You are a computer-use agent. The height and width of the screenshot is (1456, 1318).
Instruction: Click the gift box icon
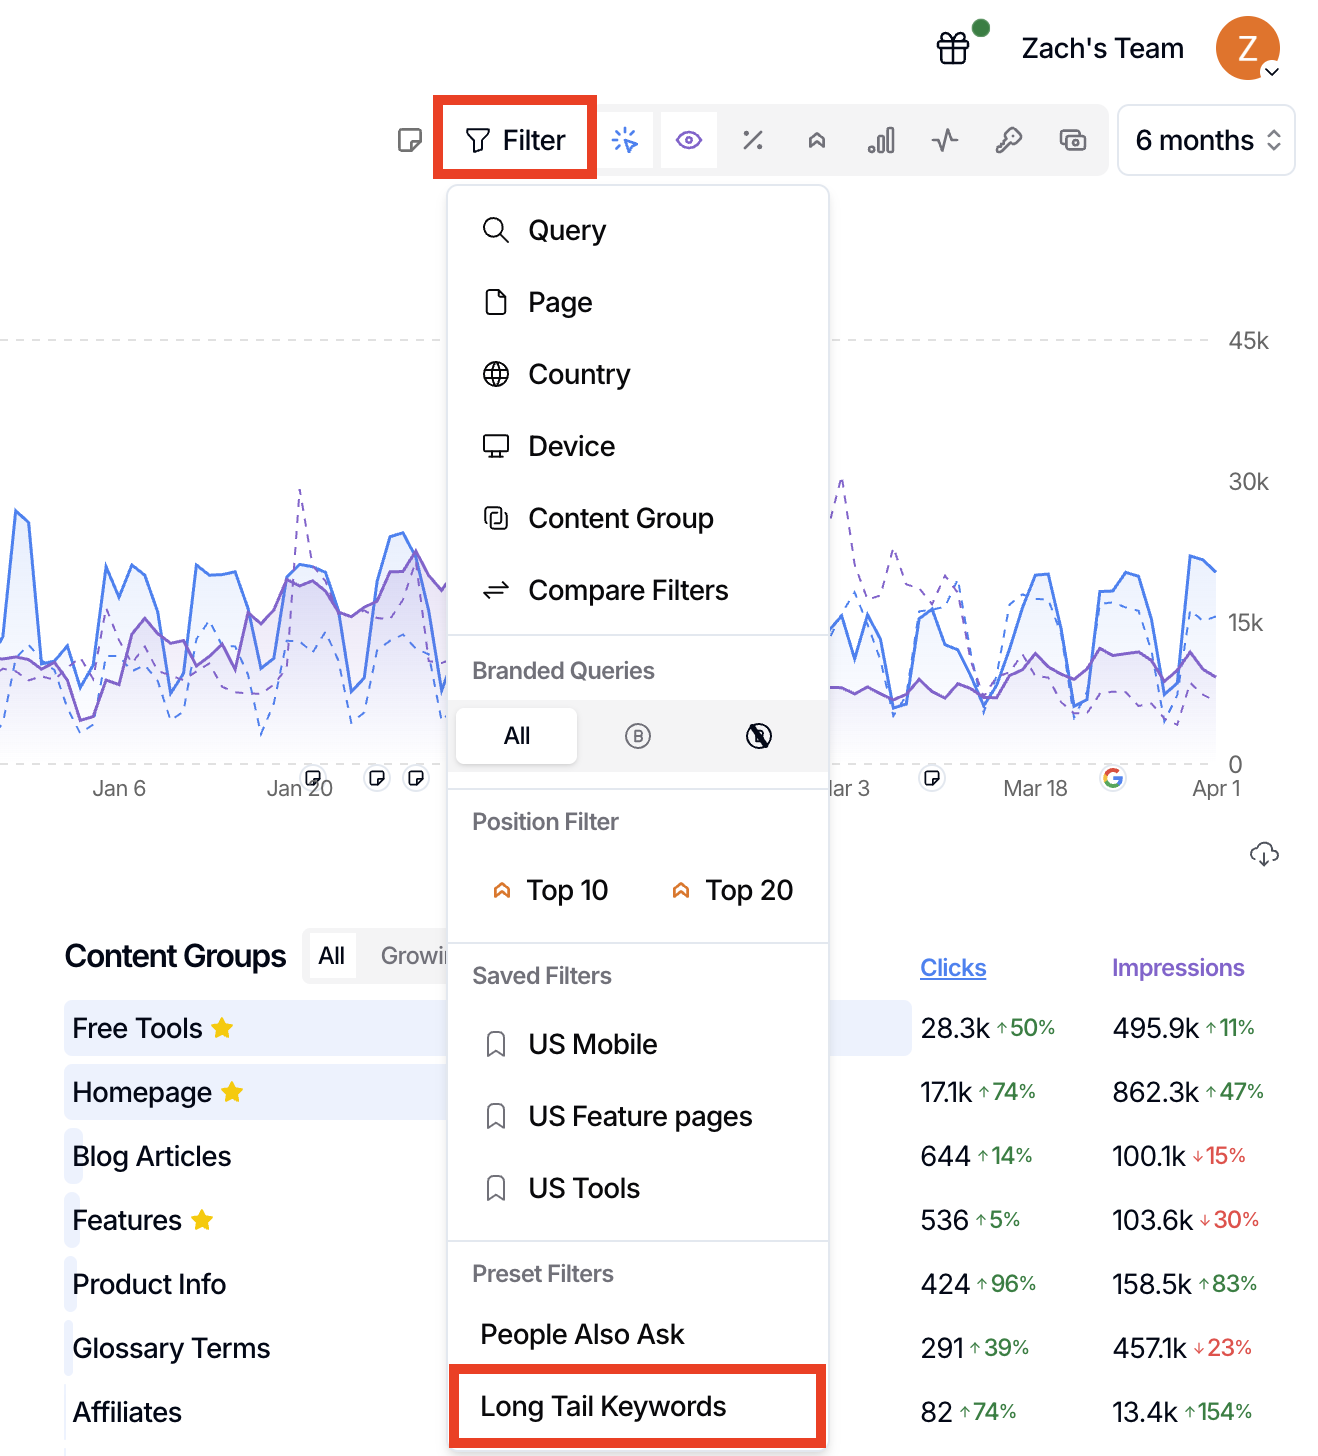coord(953,48)
